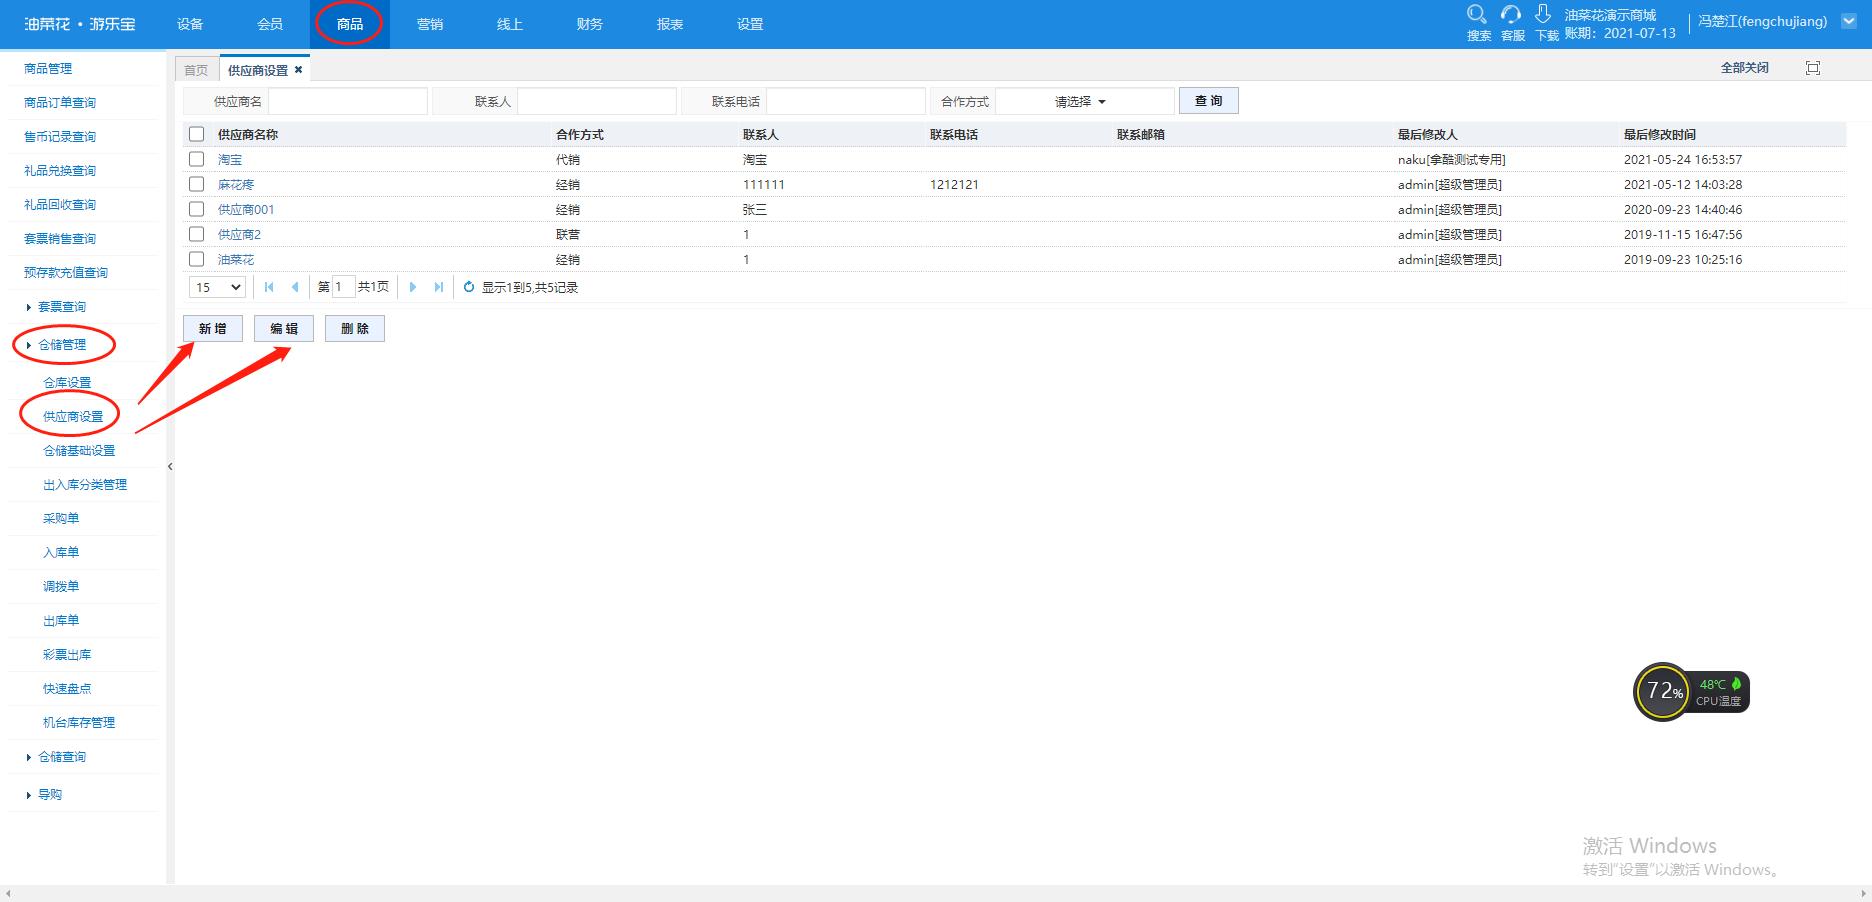
Task: Open 机台库存管理 in sidebar
Action: [79, 723]
